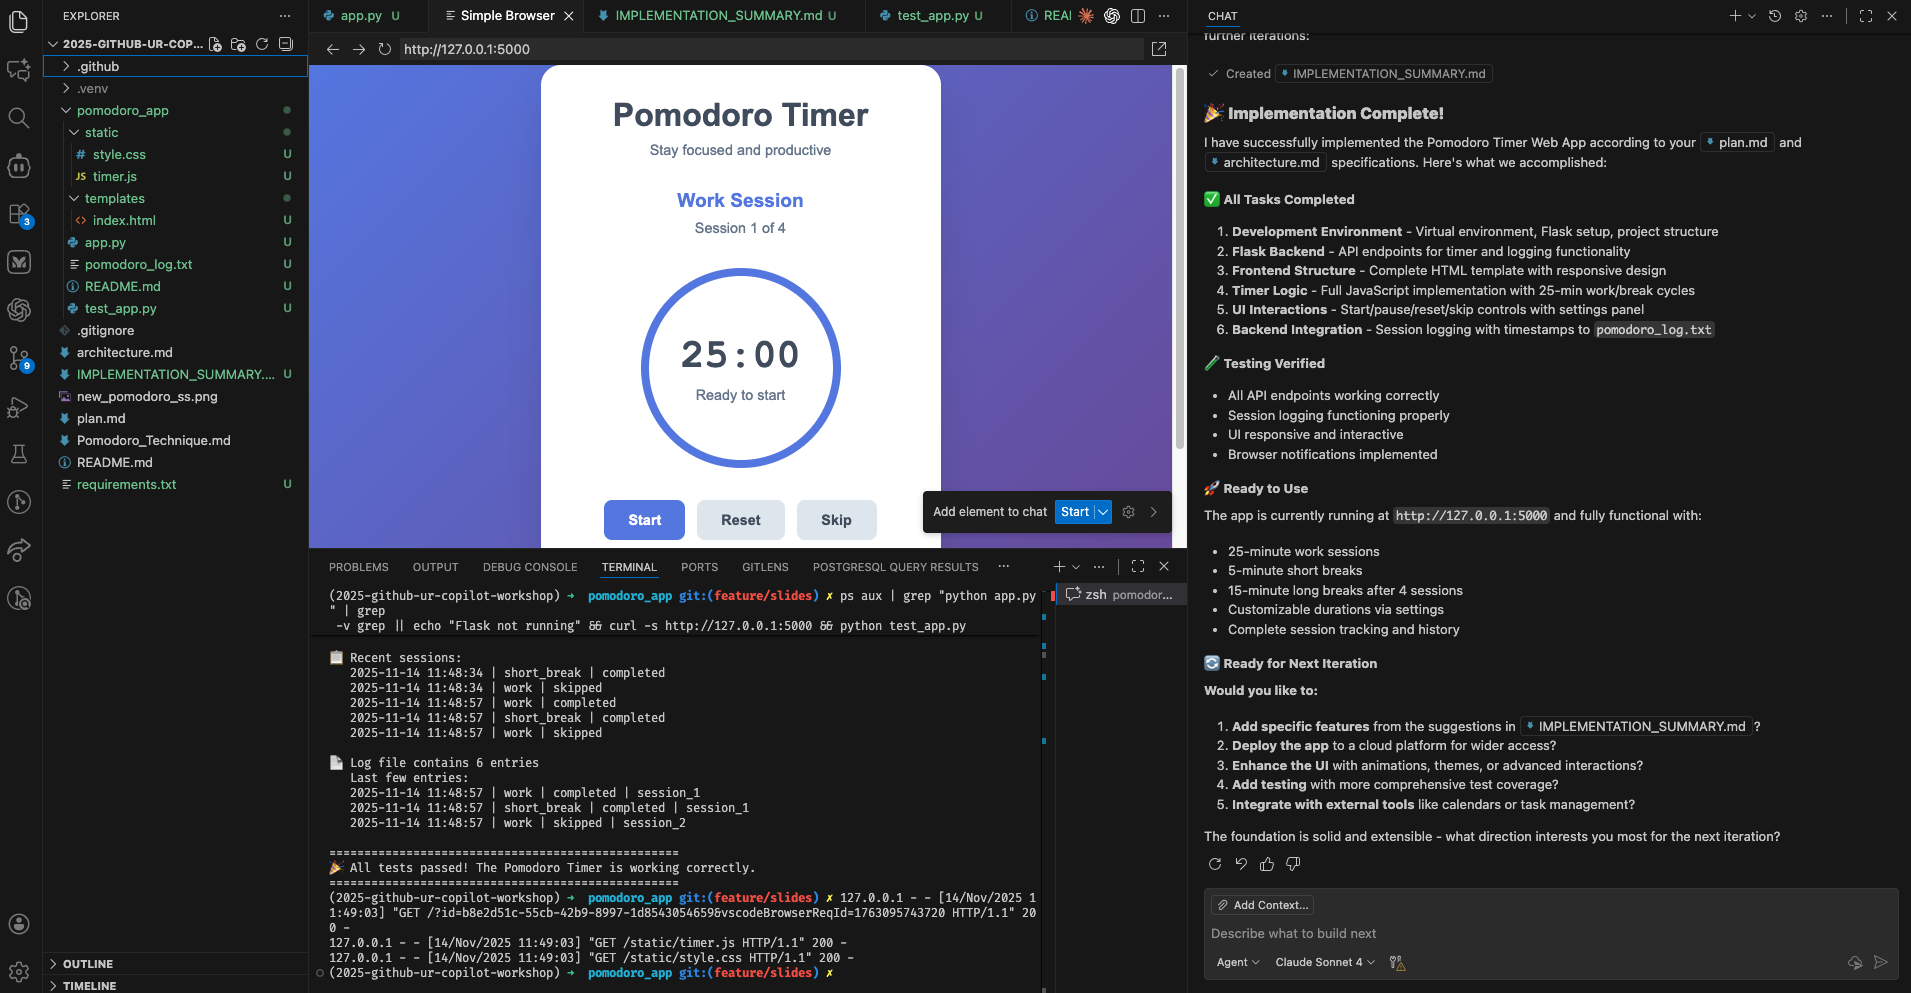1911x993 pixels.
Task: Maximize the terminal panel size
Action: pos(1138,566)
